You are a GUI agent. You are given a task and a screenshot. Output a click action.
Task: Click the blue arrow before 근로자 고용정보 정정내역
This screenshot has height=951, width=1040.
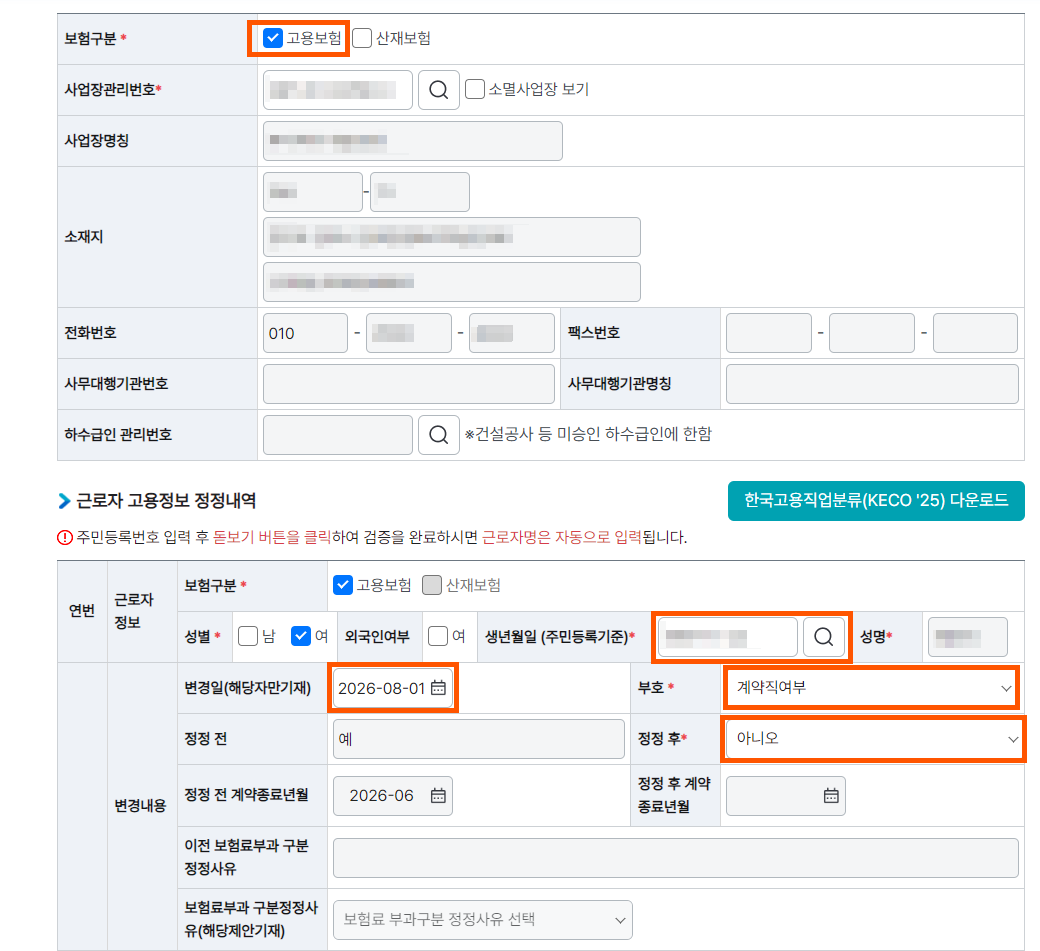64,501
